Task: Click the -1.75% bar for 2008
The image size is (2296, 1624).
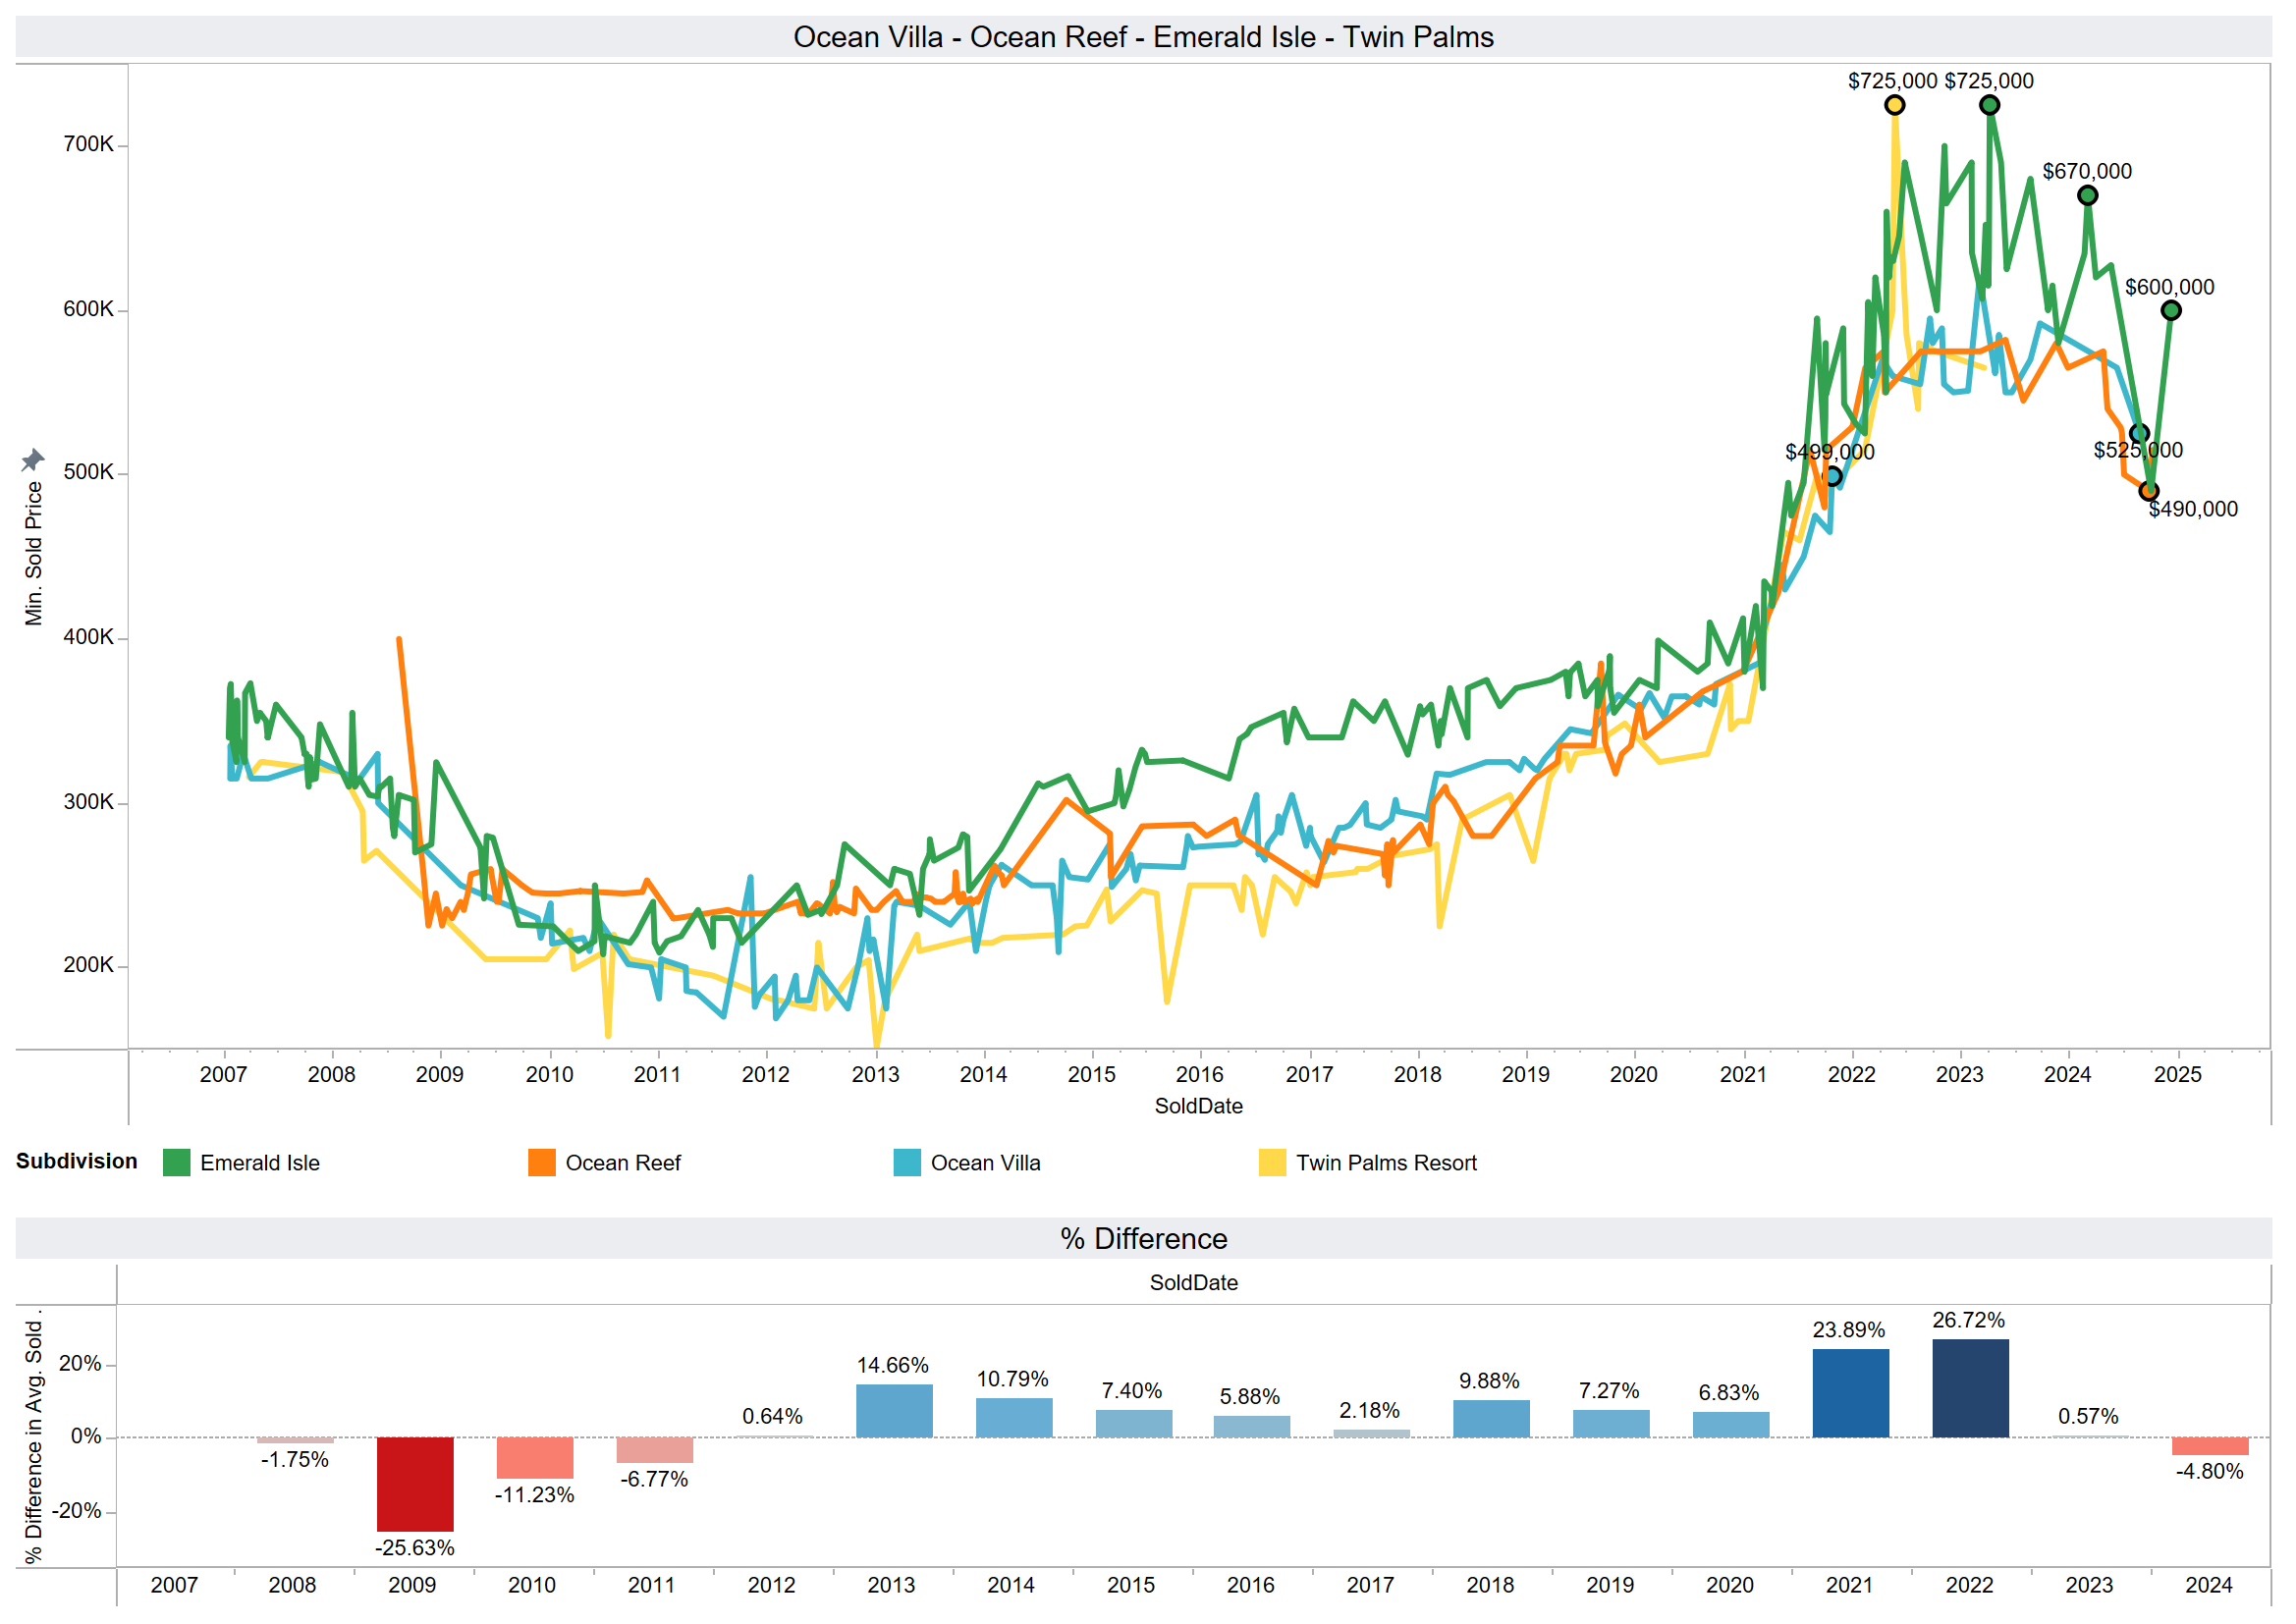Action: [295, 1441]
